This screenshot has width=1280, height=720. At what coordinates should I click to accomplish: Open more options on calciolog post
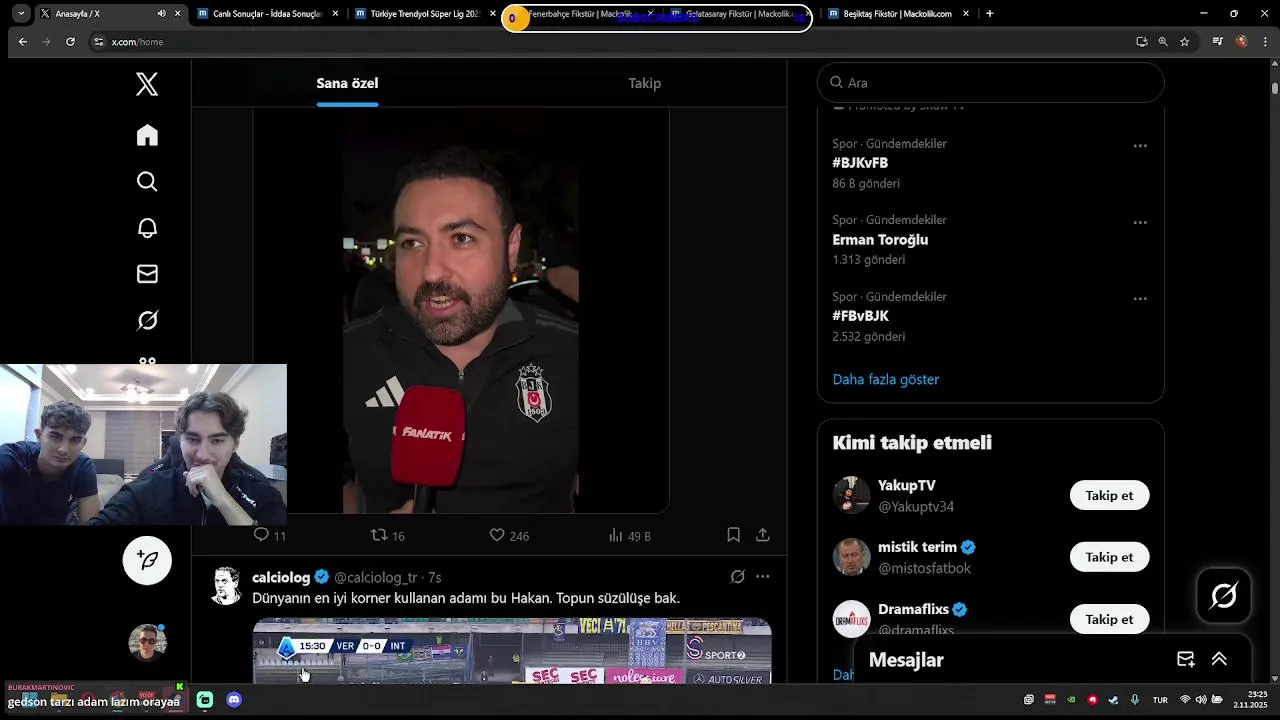762,577
